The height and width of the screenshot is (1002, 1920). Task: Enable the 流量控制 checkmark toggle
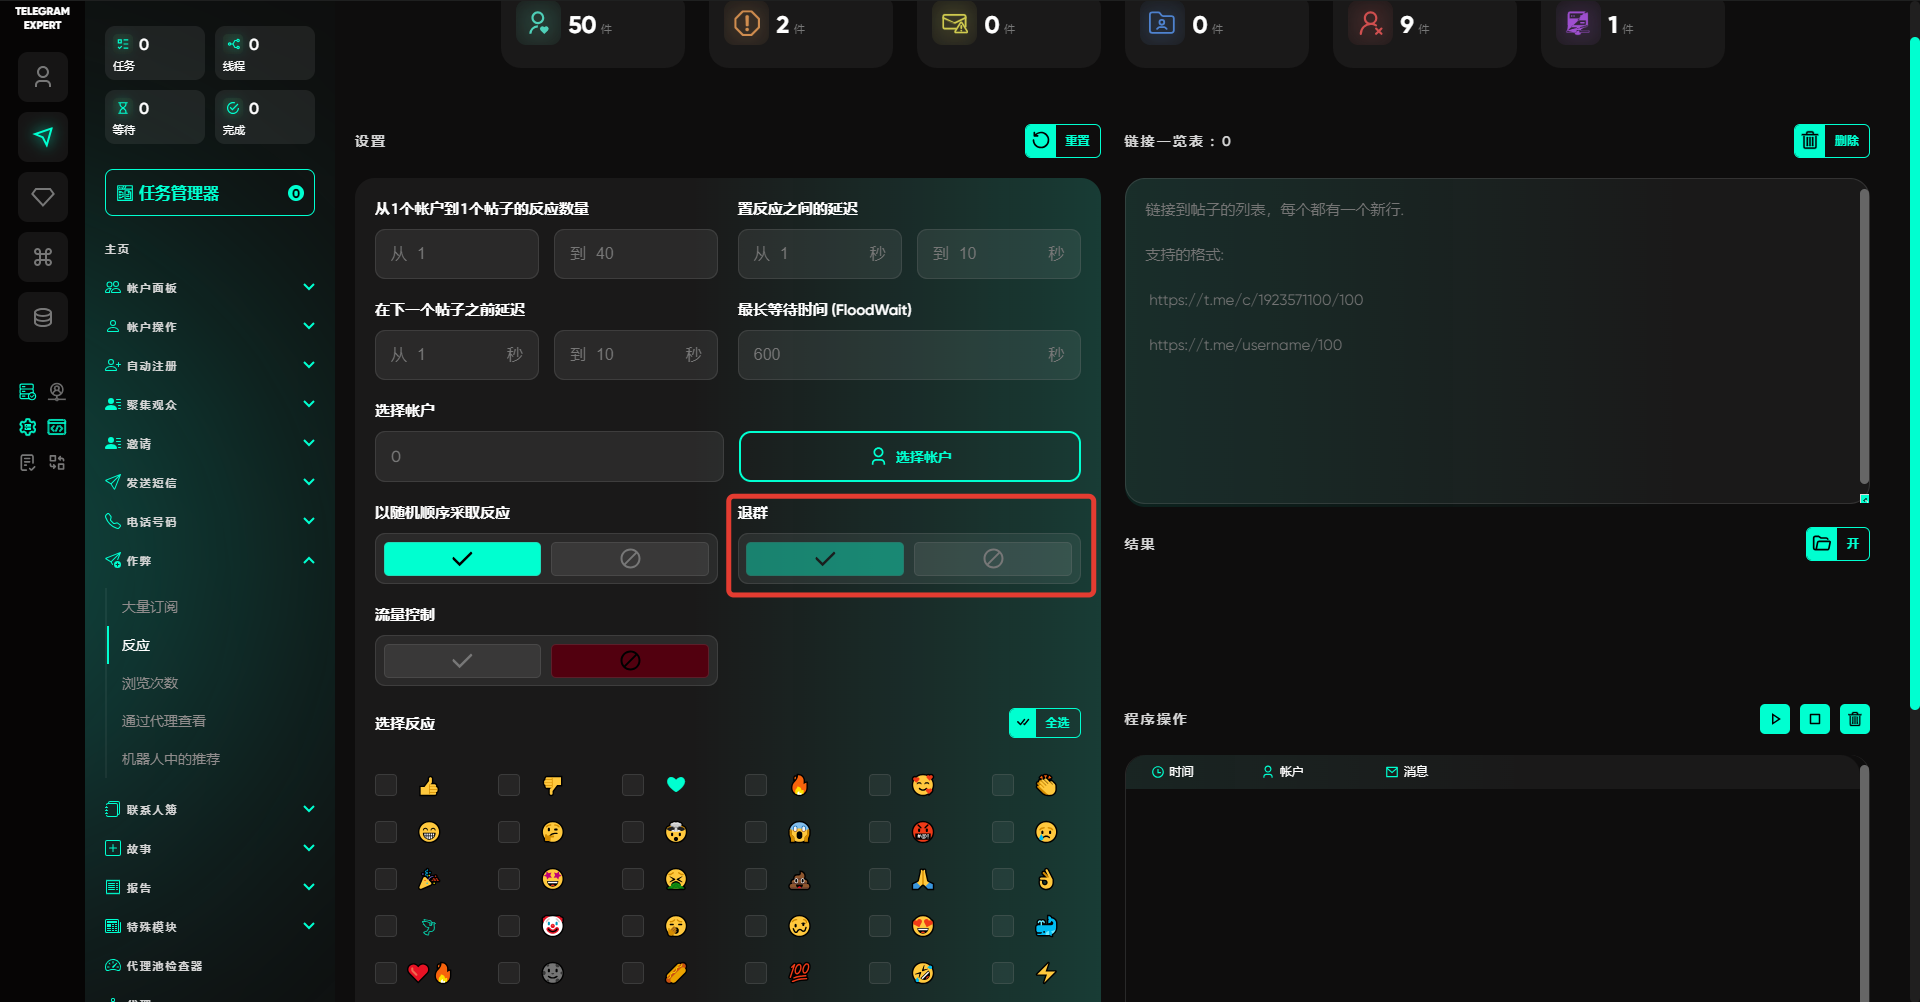(x=462, y=661)
